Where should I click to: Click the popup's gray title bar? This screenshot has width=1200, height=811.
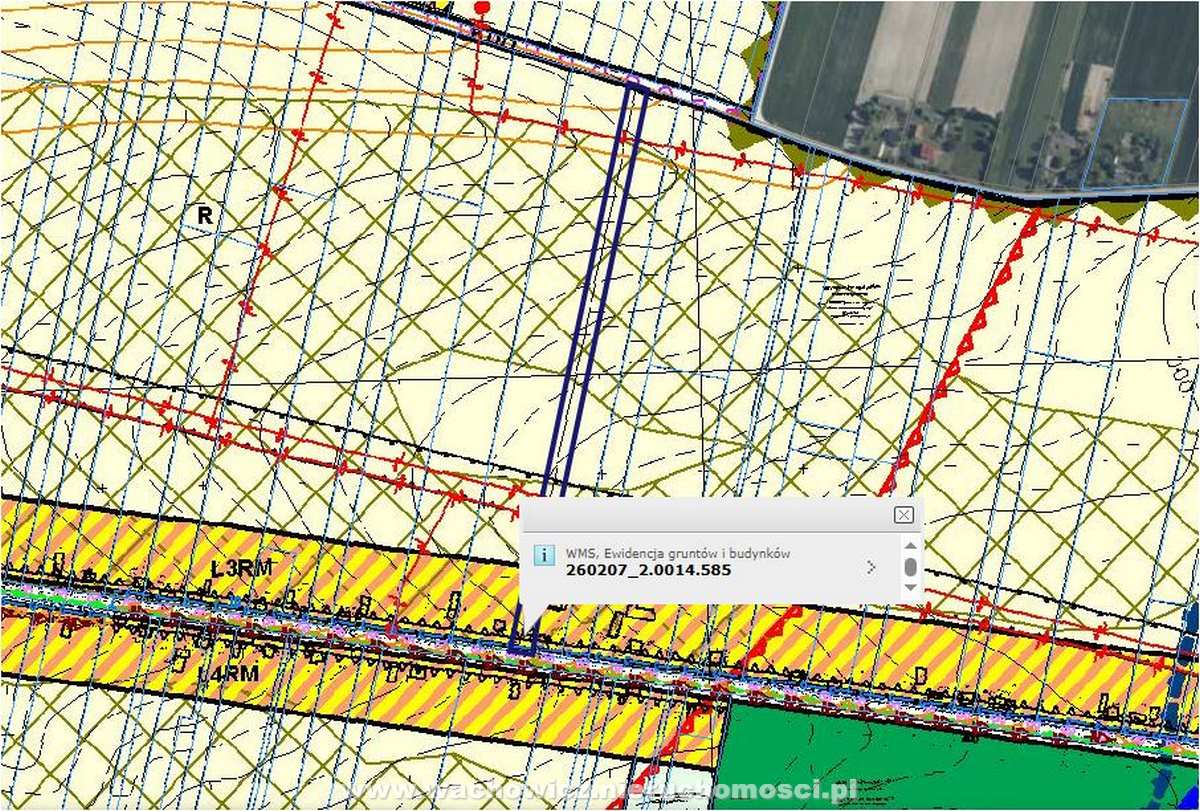click(700, 515)
